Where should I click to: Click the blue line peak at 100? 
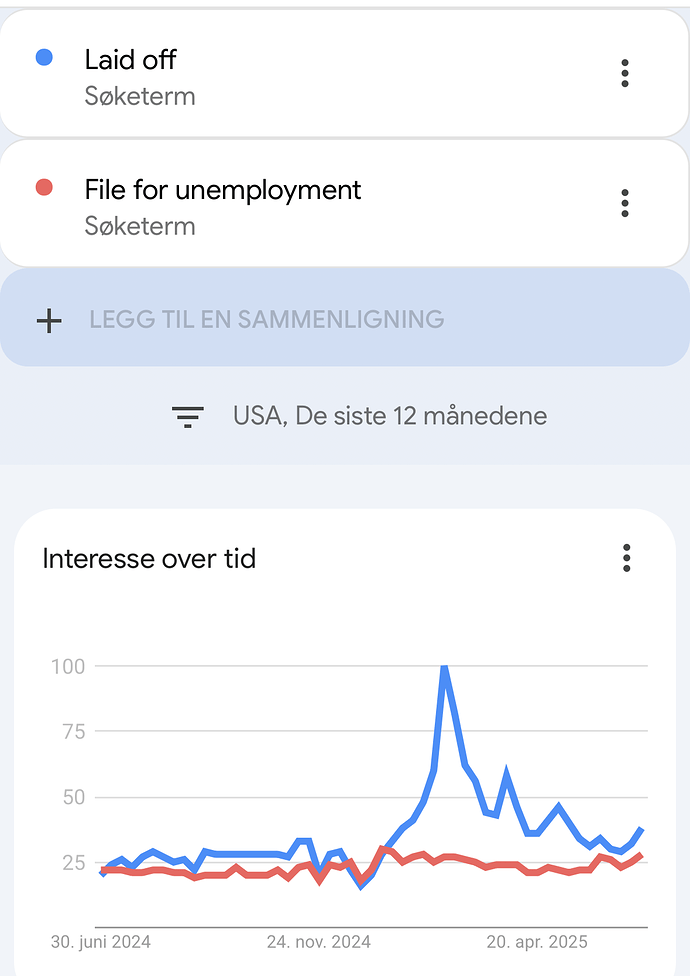pyautogui.click(x=444, y=667)
